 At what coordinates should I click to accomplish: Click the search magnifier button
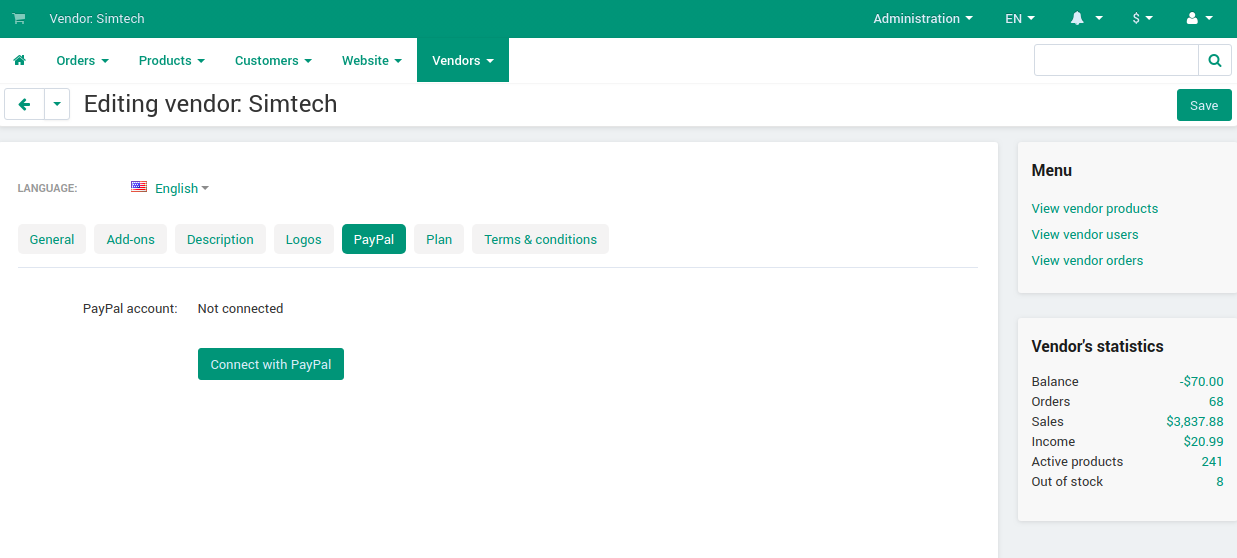click(x=1214, y=60)
